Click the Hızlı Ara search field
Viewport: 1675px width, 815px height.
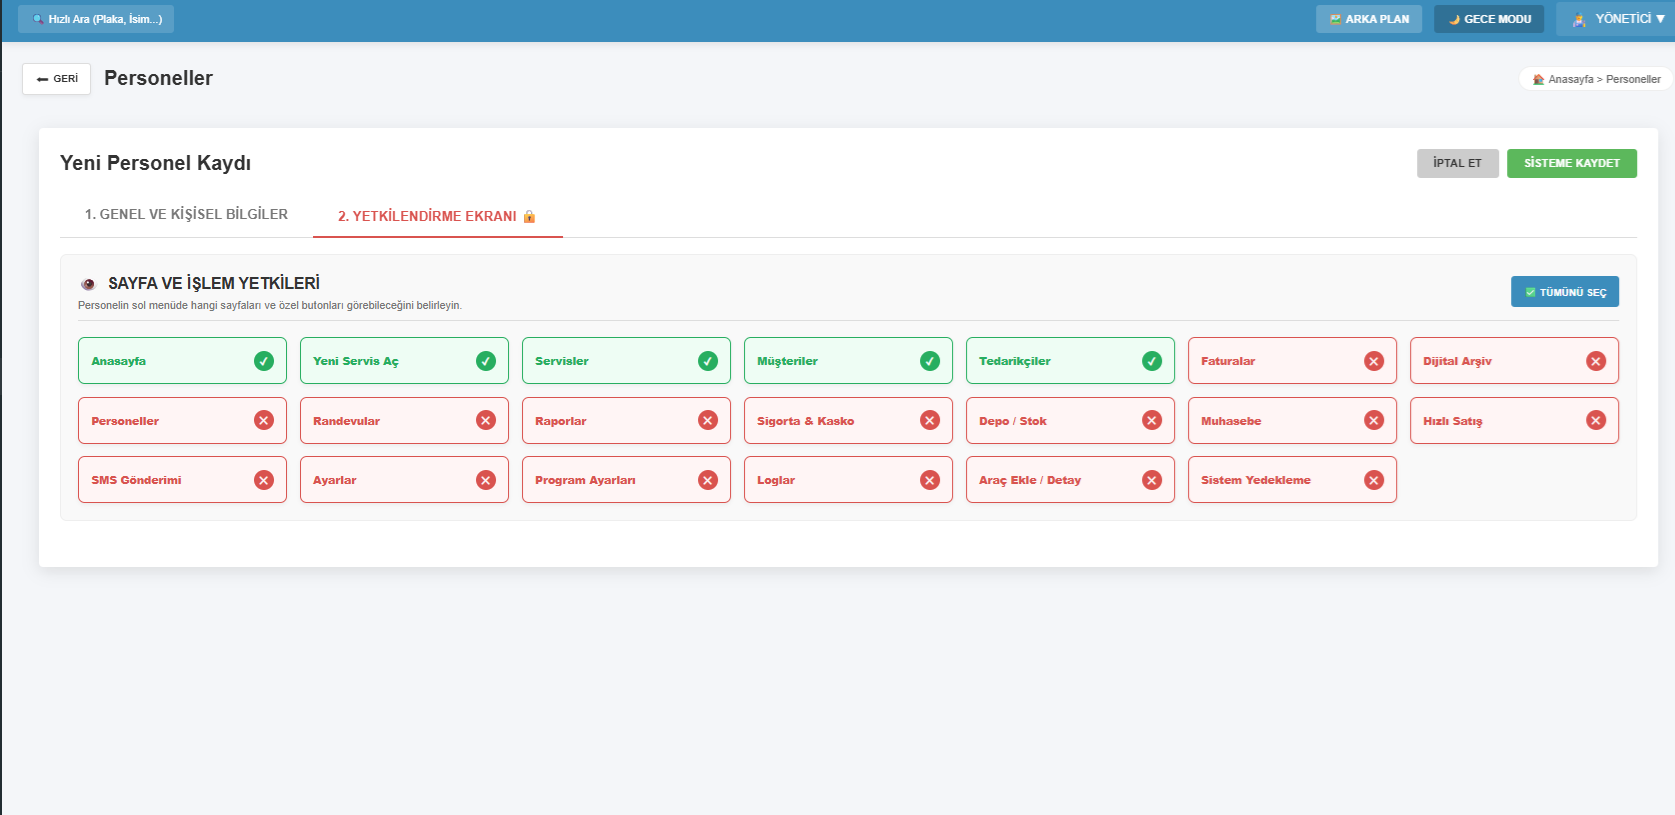click(97, 19)
